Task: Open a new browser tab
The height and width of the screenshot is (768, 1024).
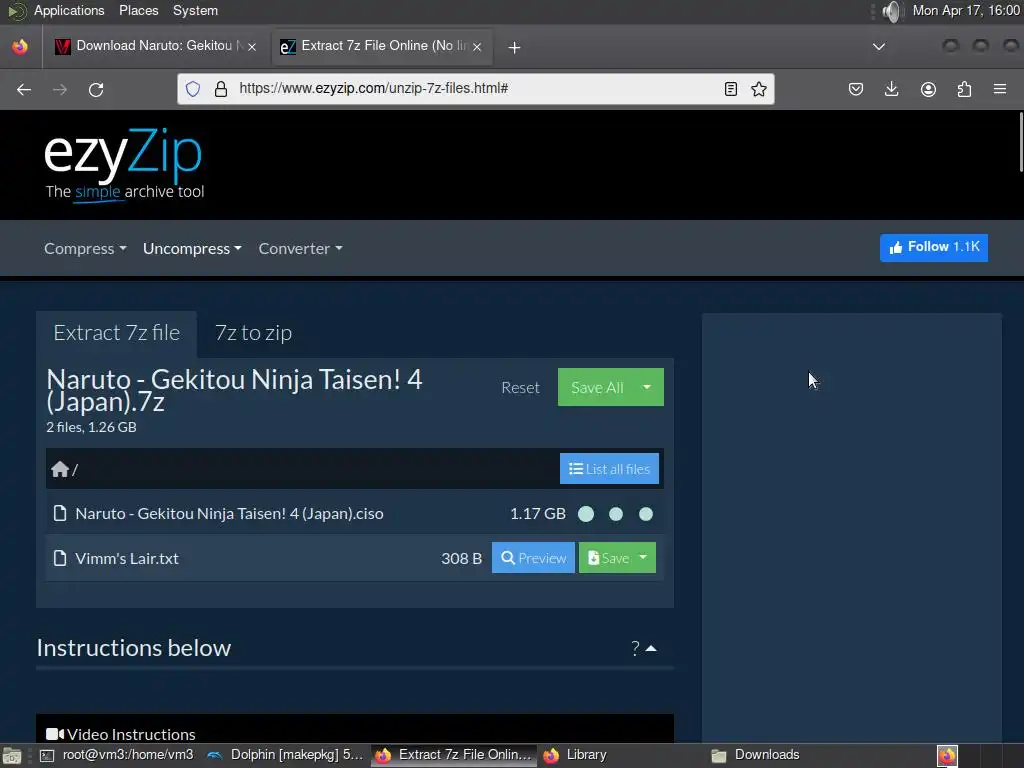Action: (x=514, y=48)
